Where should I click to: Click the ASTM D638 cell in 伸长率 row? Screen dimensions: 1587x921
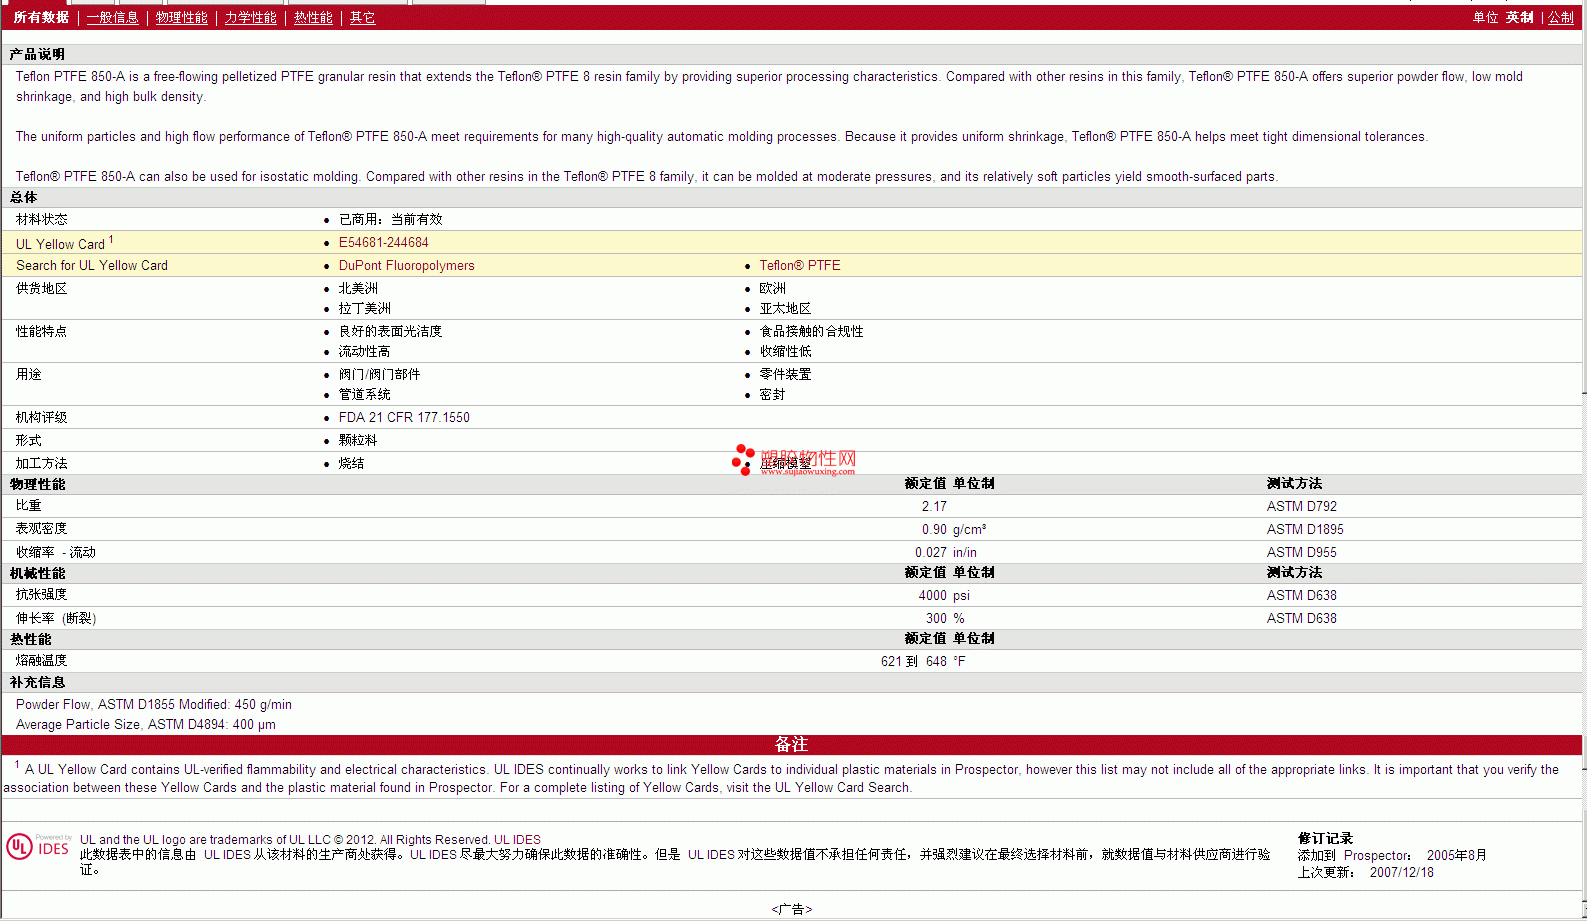[1301, 618]
